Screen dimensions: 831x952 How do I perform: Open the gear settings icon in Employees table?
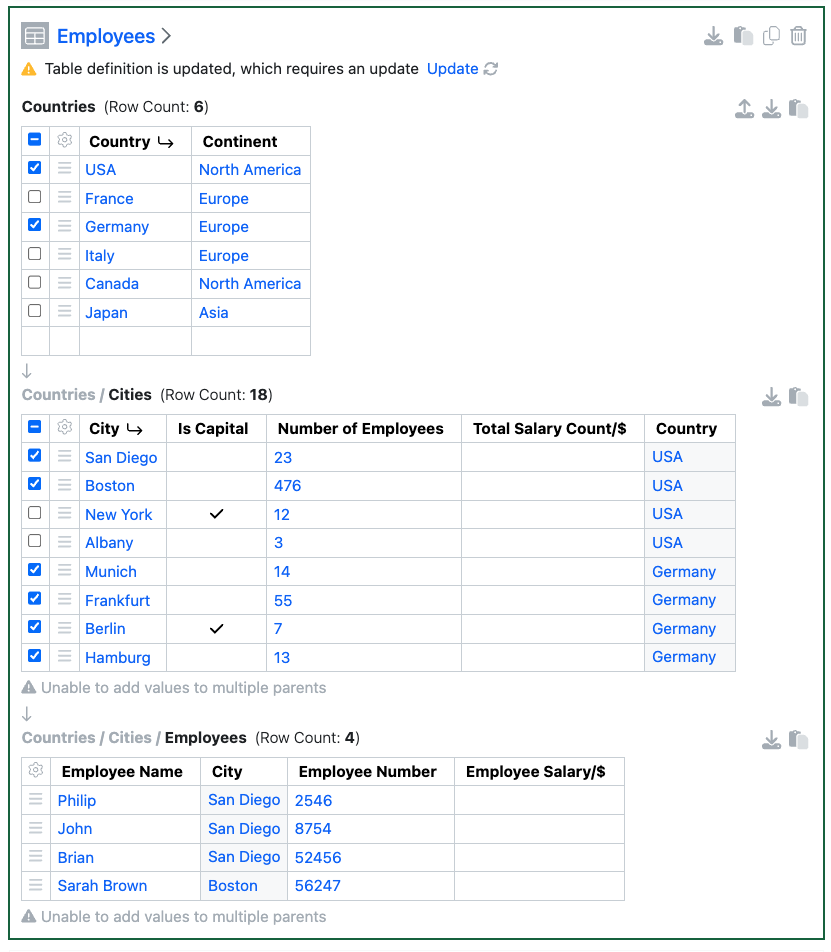pos(36,771)
